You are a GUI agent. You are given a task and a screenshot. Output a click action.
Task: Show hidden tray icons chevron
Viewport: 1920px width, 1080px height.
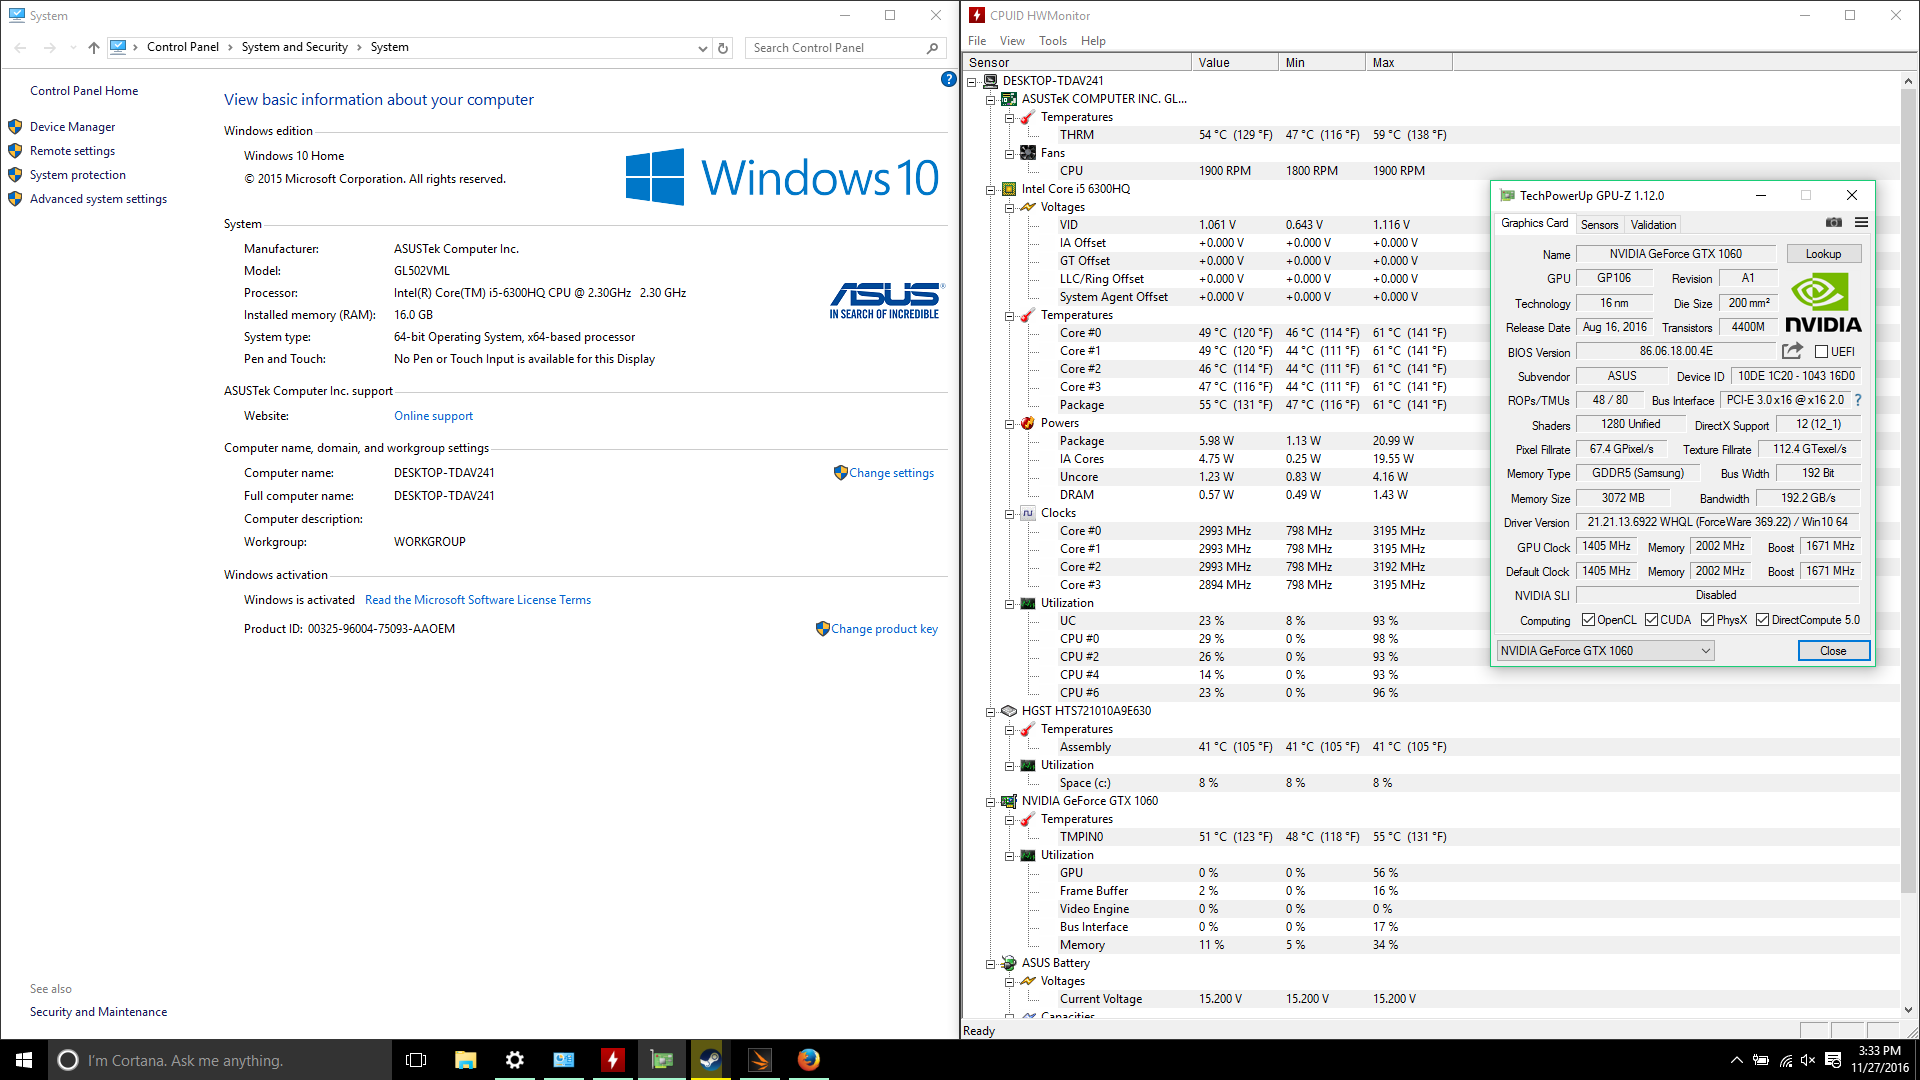[x=1736, y=1060]
